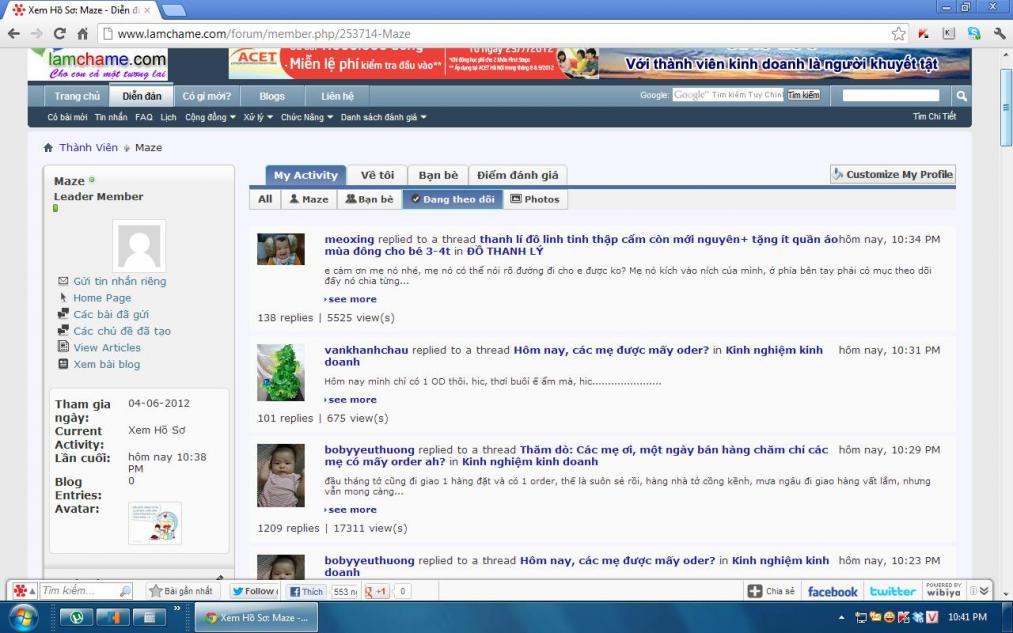The height and width of the screenshot is (633, 1013).
Task: Filter activity by Đang theo dõi
Action: pyautogui.click(x=452, y=199)
